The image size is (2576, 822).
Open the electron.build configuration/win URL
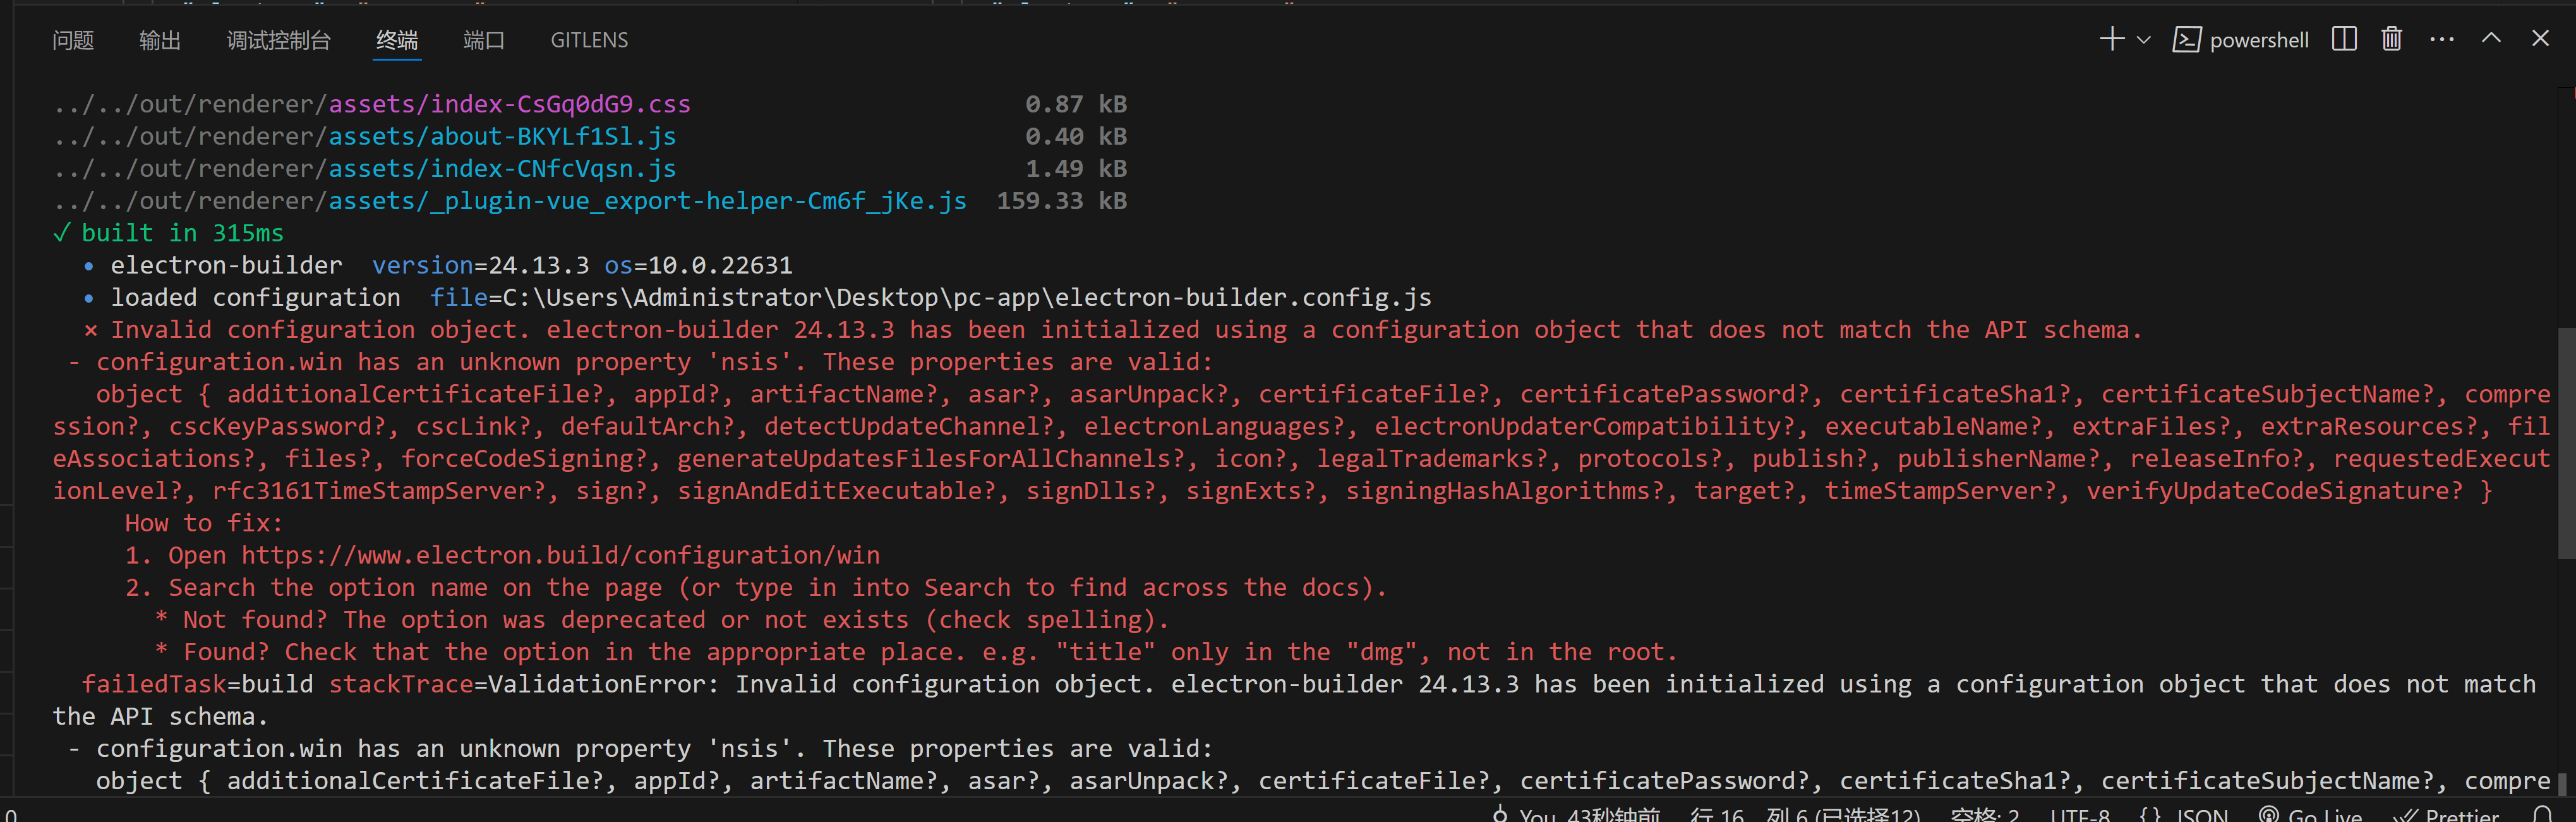(x=560, y=555)
